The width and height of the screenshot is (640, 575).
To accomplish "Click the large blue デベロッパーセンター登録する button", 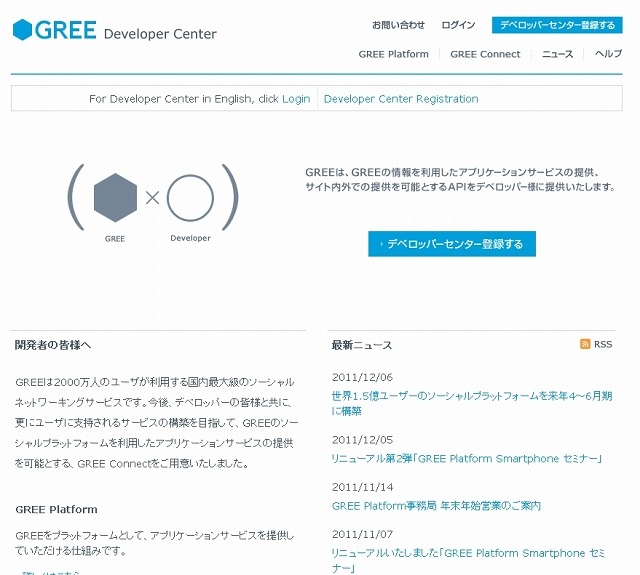I will tap(452, 244).
